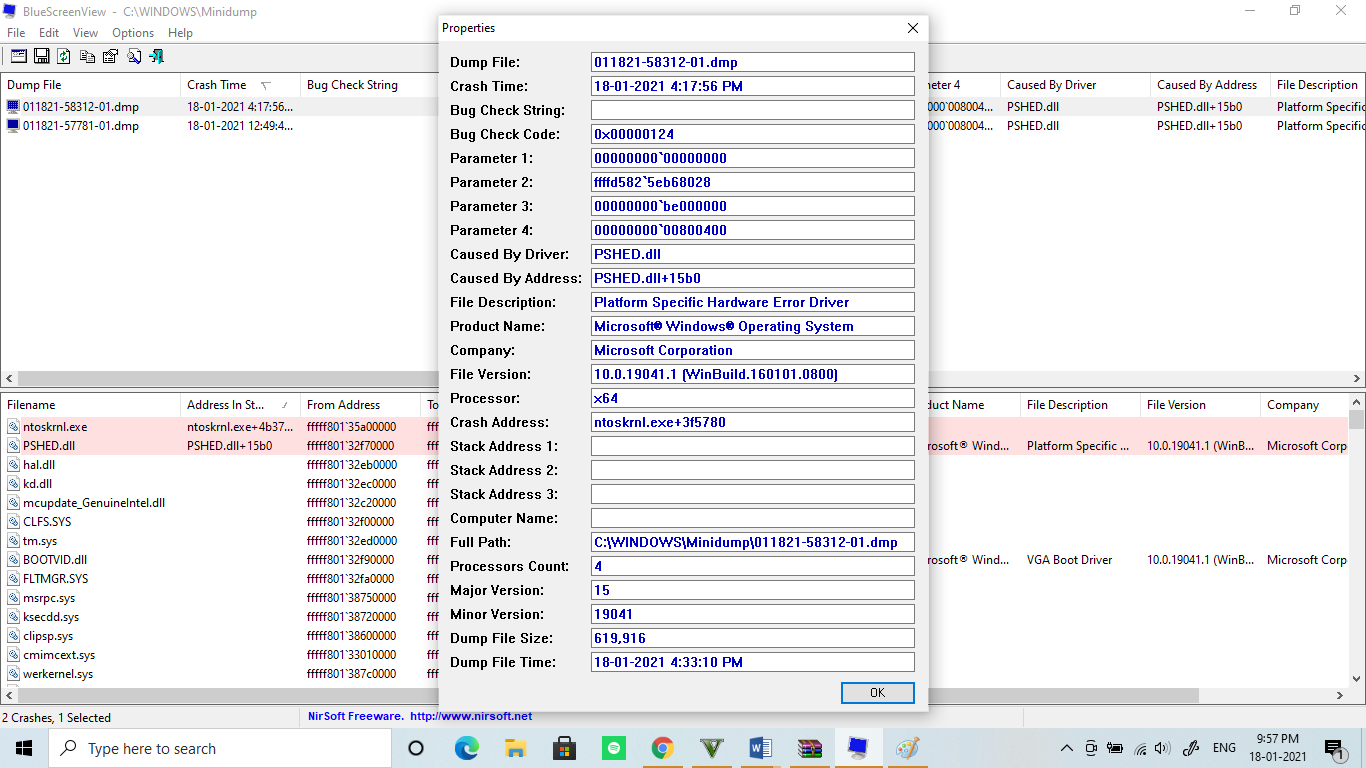Show hidden tray icons chevron
Image resolution: width=1366 pixels, height=768 pixels.
1067,748
